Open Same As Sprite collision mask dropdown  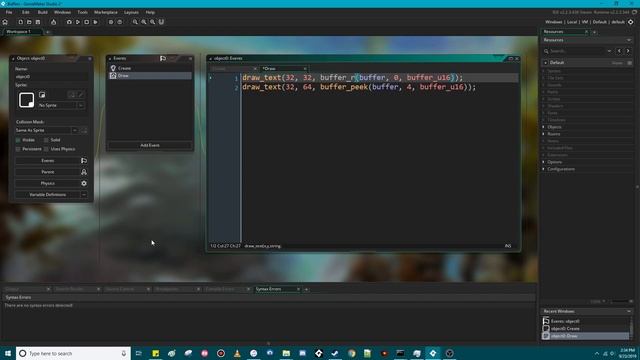(x=75, y=130)
